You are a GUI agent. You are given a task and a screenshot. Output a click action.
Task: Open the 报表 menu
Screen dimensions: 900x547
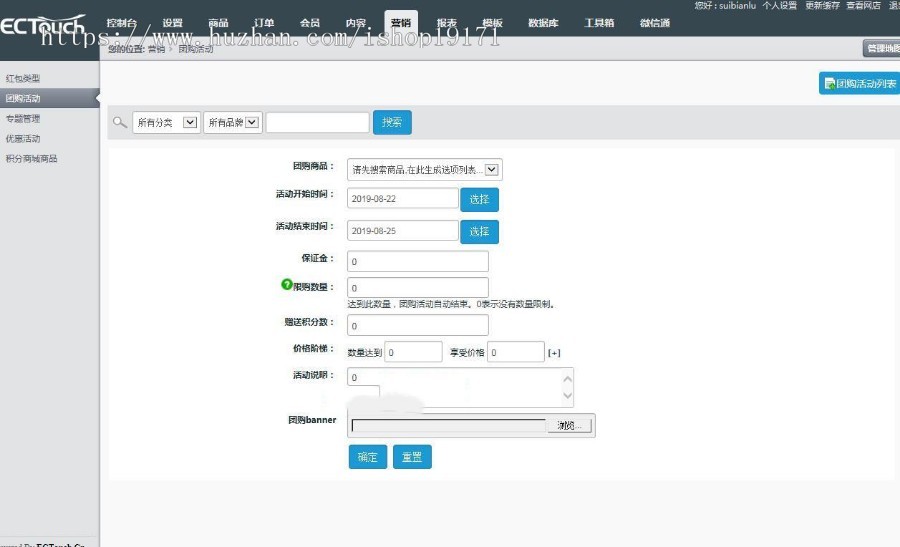(447, 23)
